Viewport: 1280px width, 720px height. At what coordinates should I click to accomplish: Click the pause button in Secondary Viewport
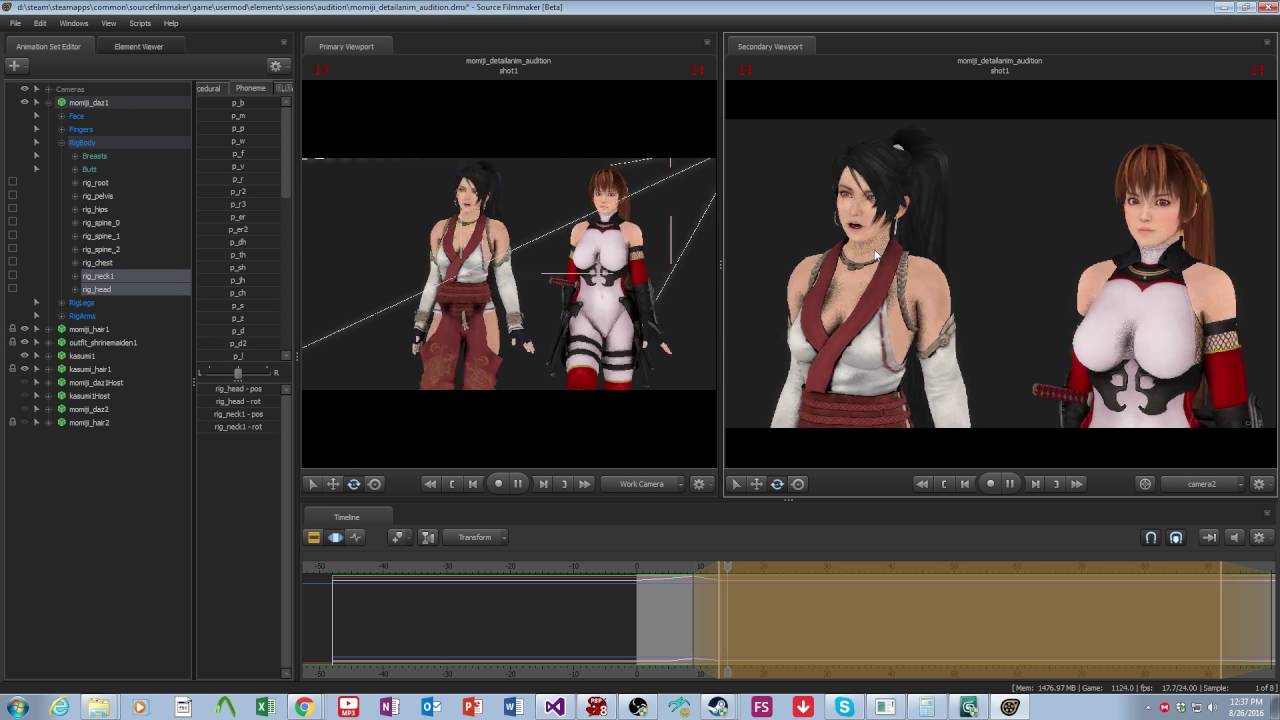coord(1010,484)
